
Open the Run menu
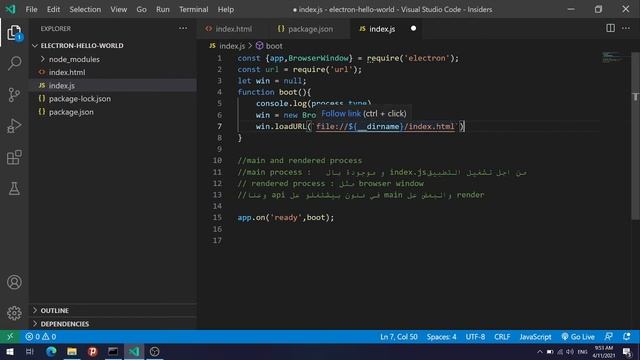[x=162, y=9]
